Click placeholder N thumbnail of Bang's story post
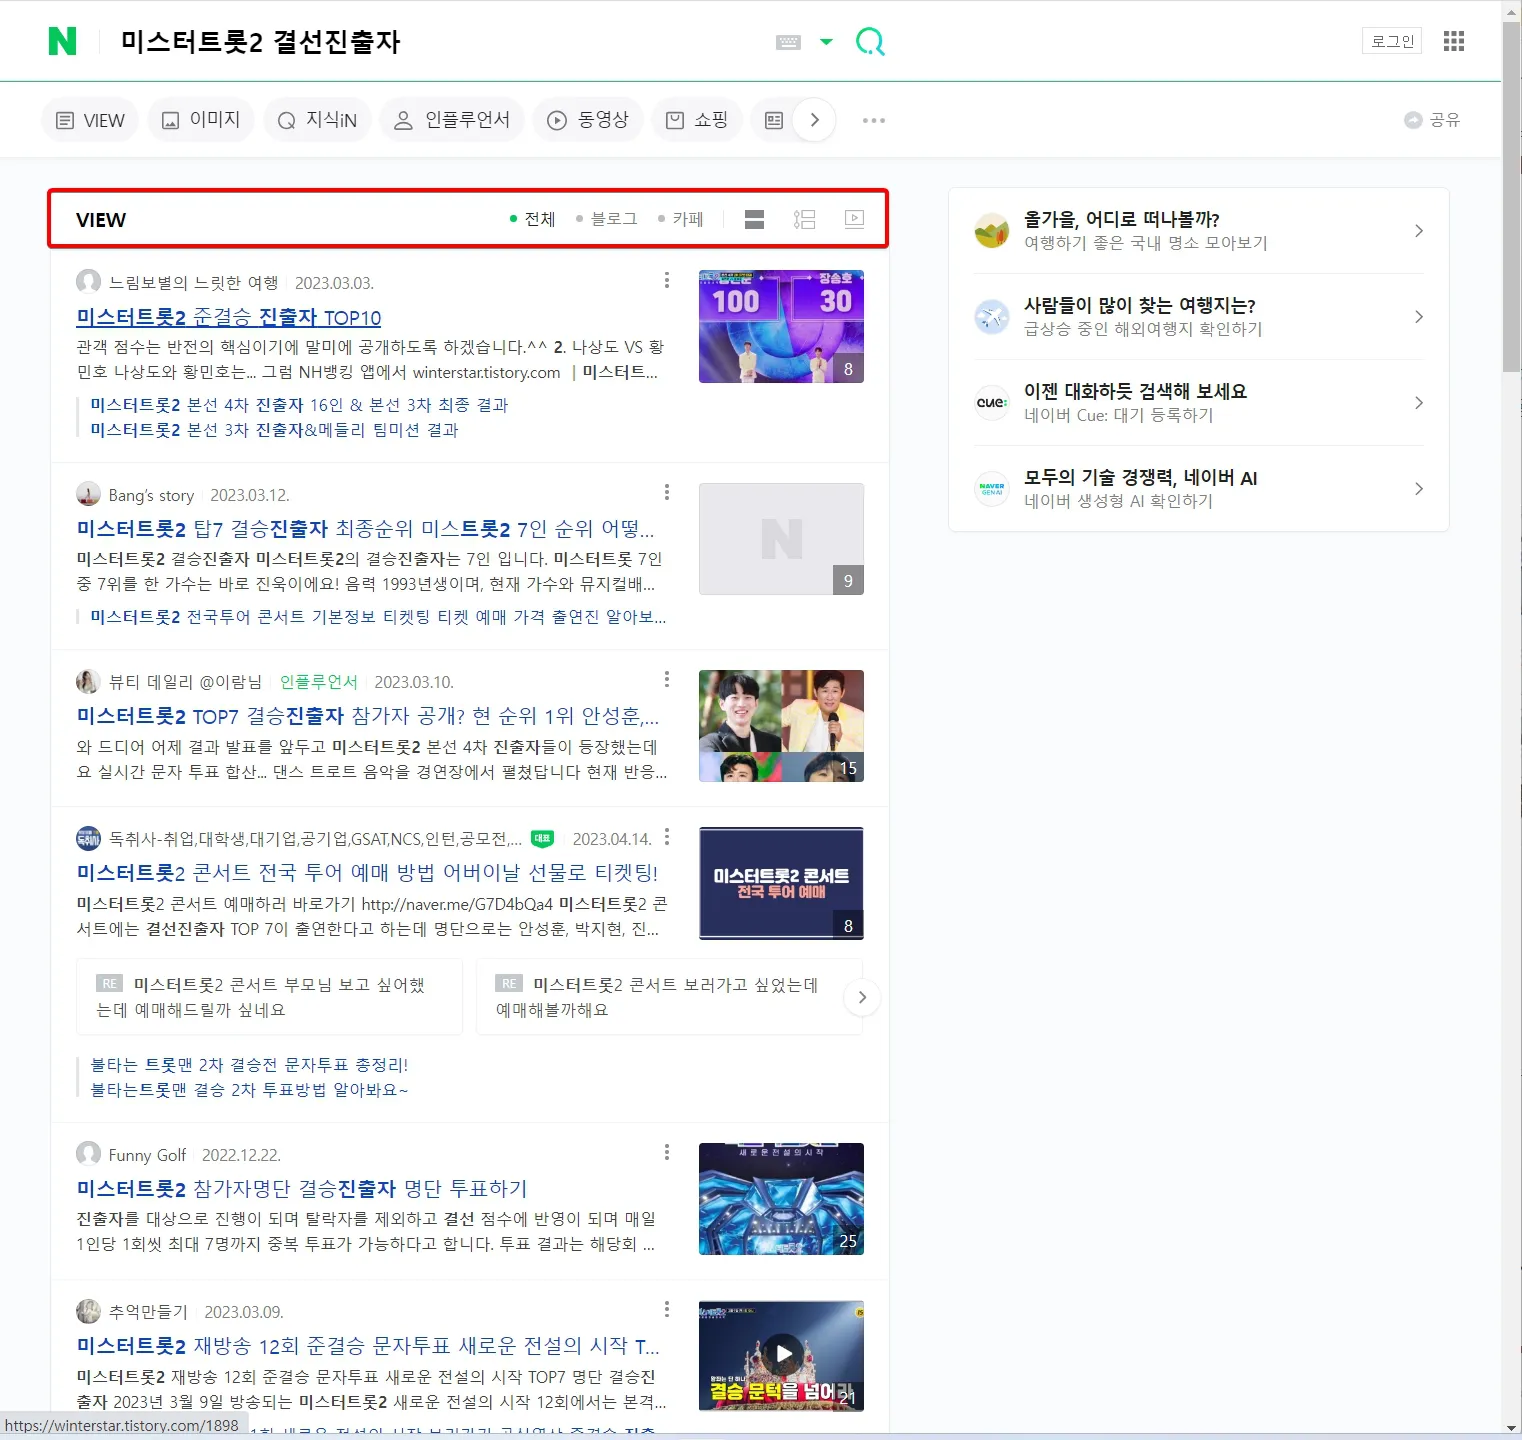Screen dimensions: 1522x1440 781,539
